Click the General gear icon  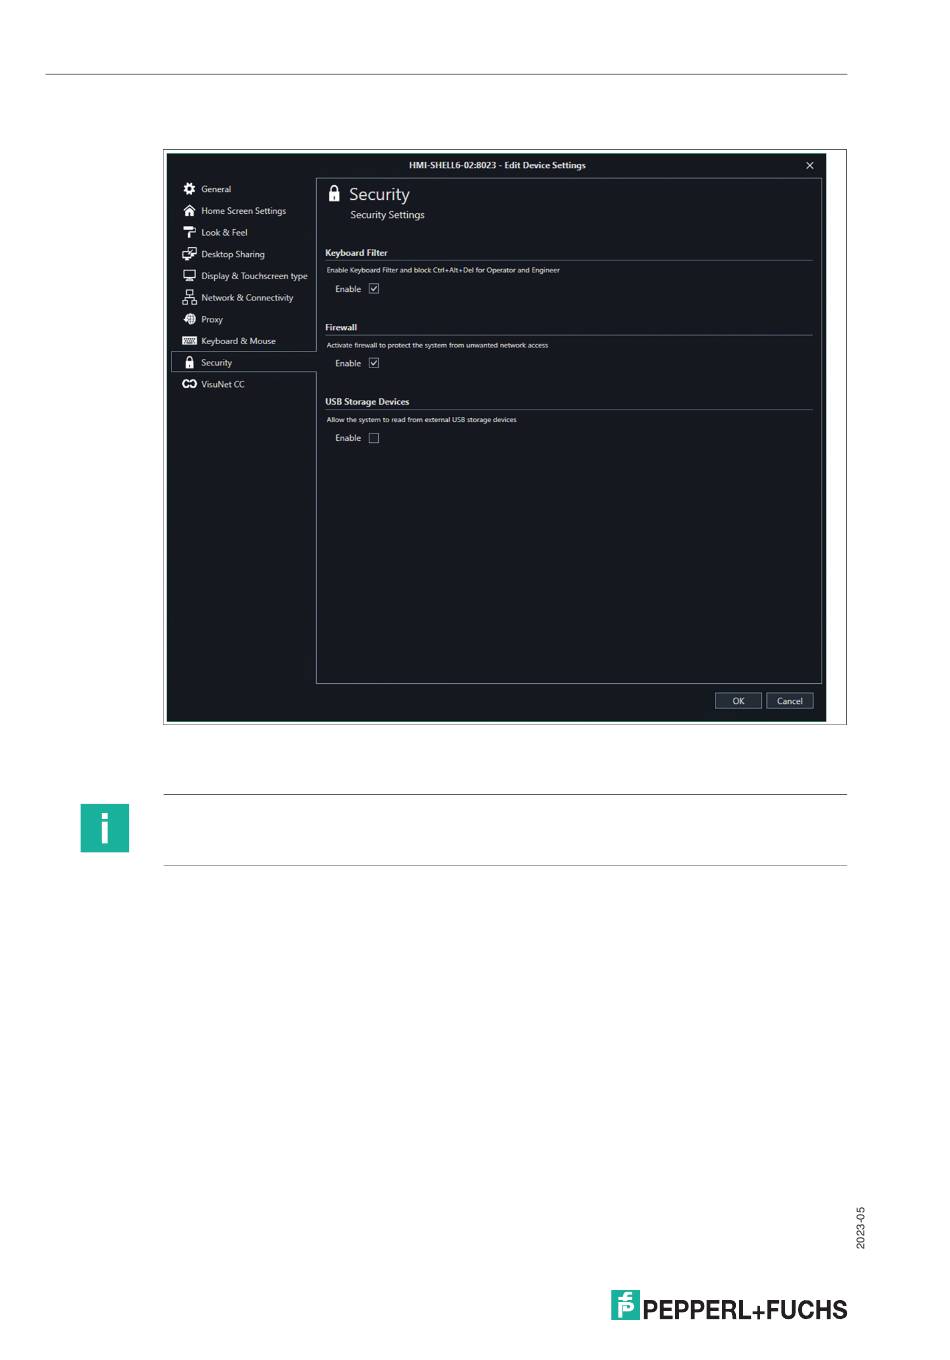point(189,189)
